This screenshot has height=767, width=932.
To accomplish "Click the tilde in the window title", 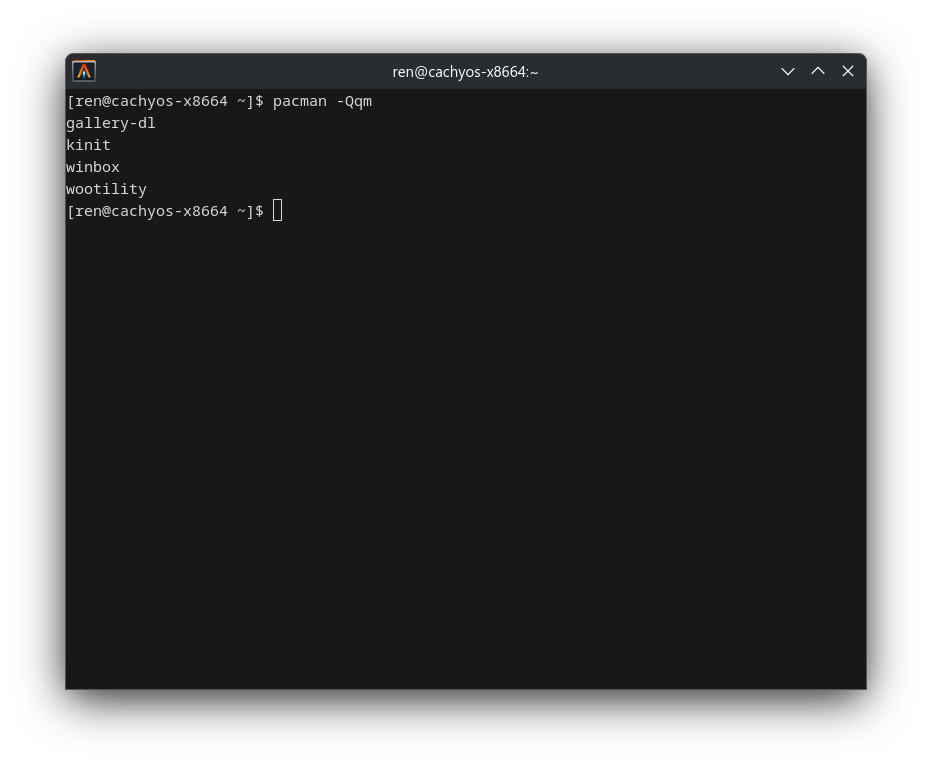I will pyautogui.click(x=534, y=72).
